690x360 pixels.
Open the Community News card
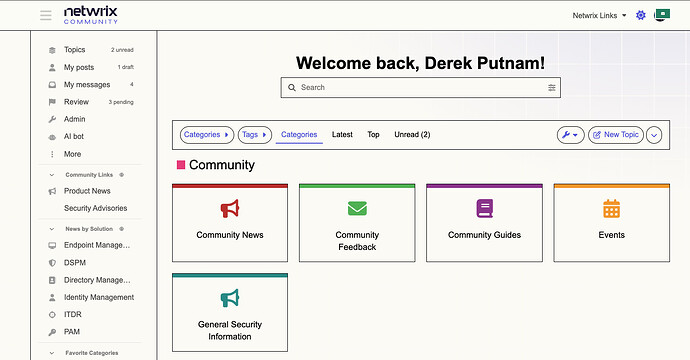click(x=230, y=223)
